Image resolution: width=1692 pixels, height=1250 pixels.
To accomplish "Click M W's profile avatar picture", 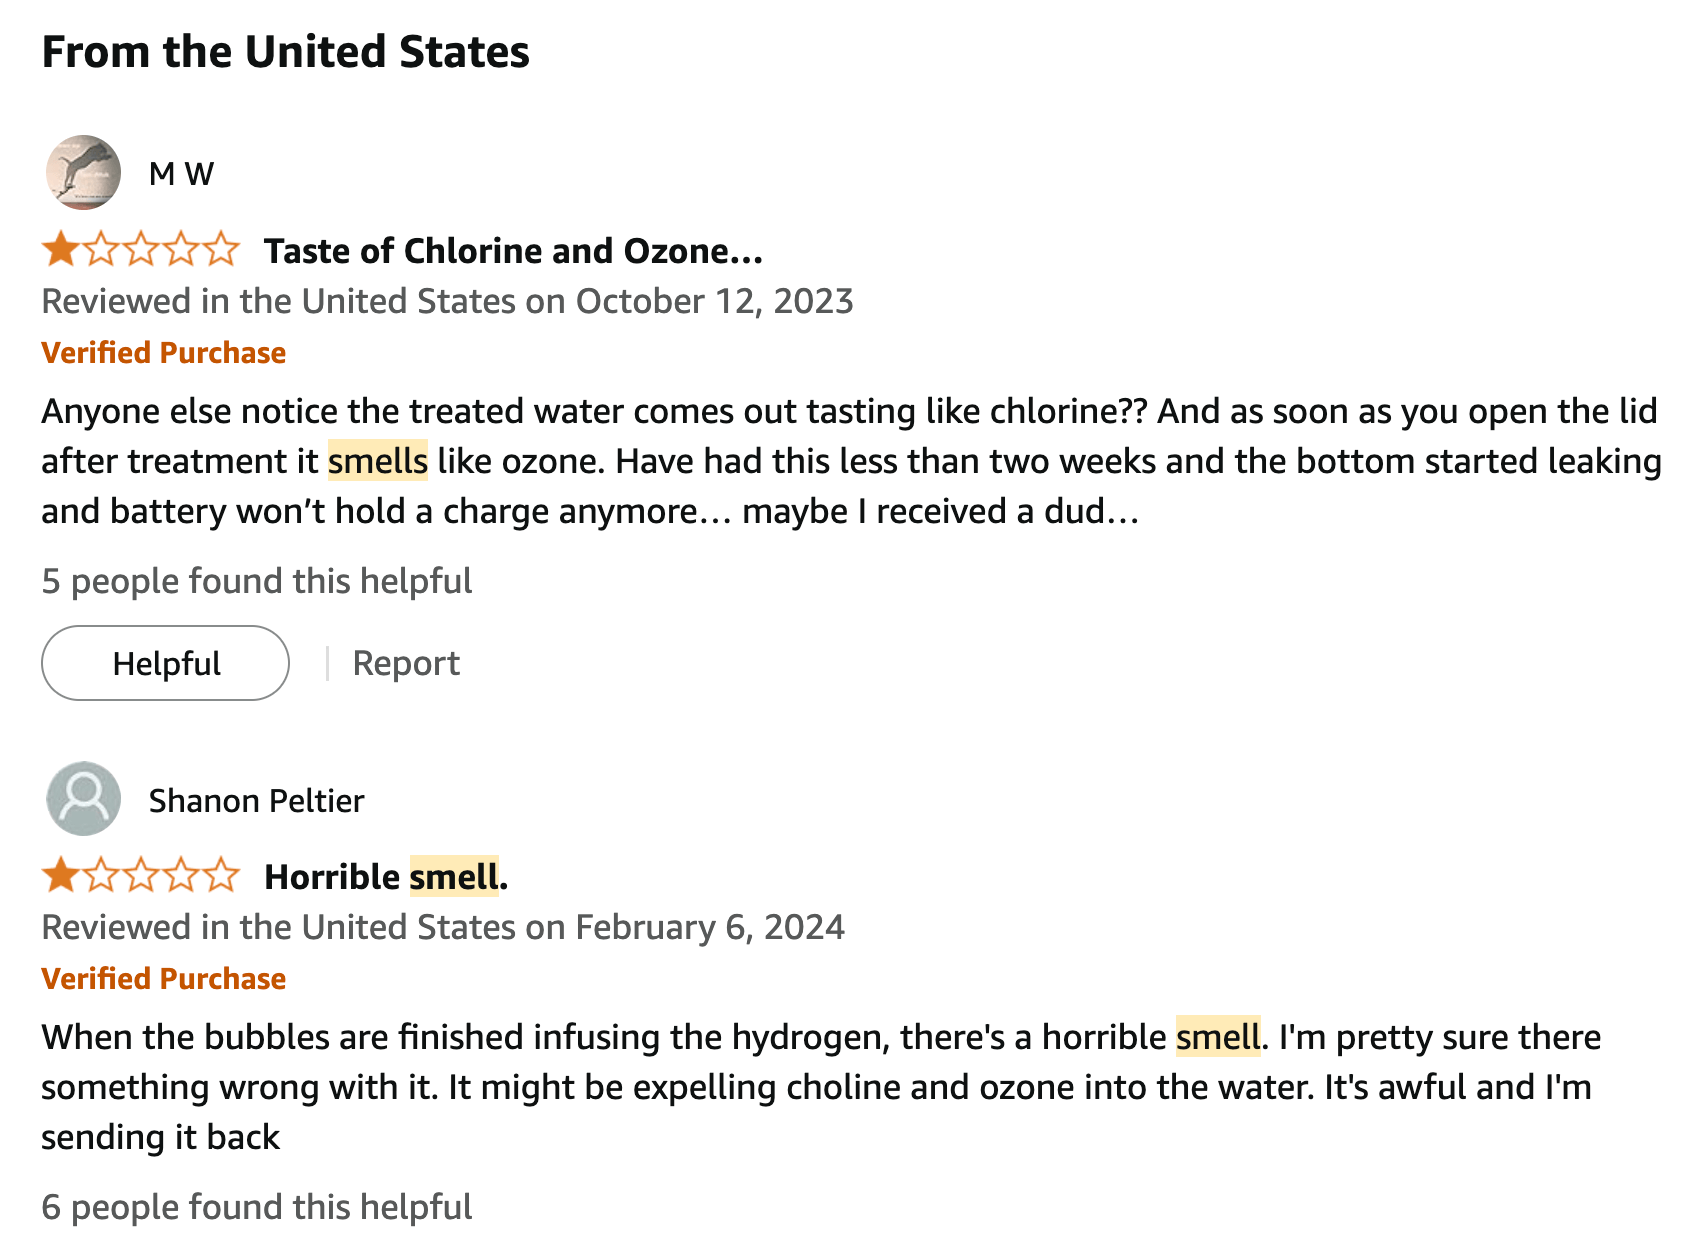I will 83,173.
